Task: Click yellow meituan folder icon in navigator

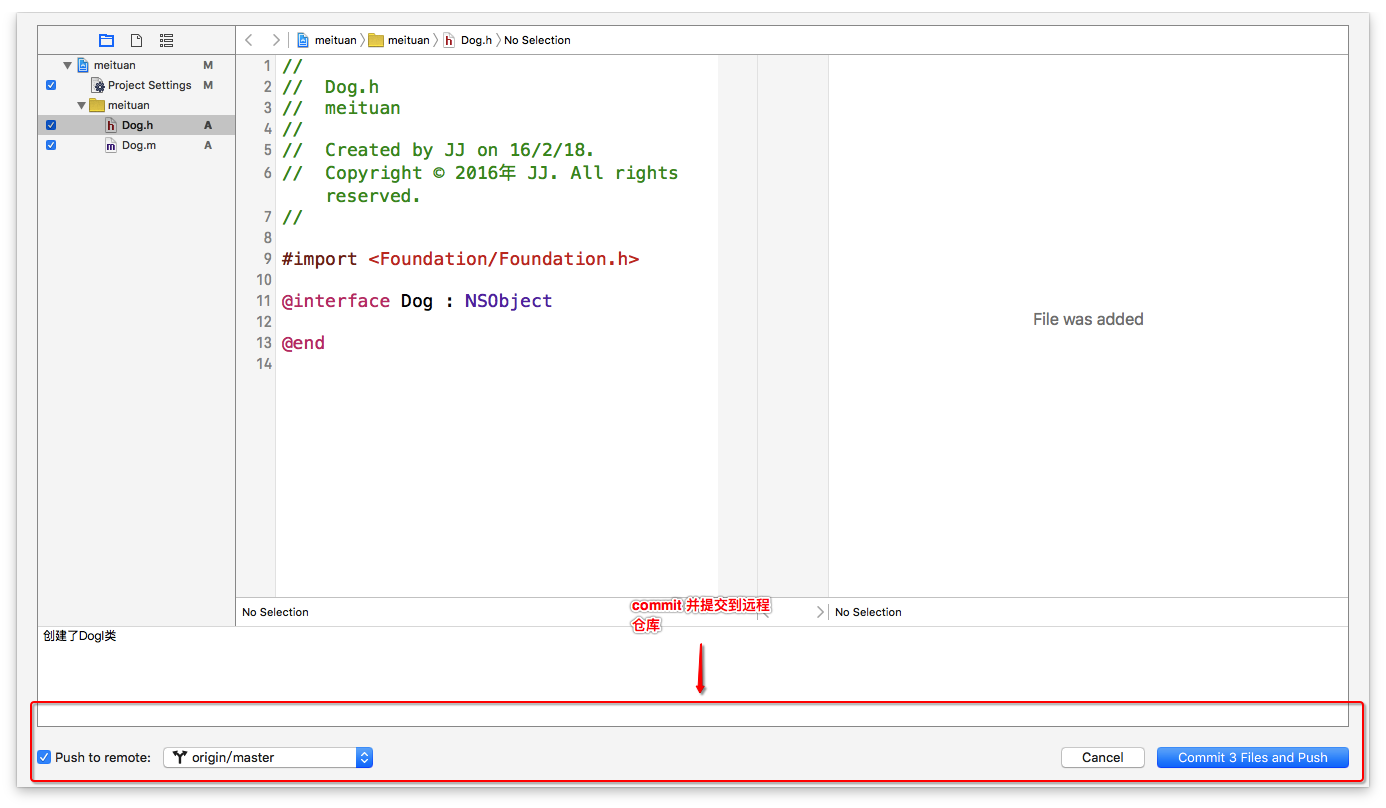Action: [x=97, y=105]
